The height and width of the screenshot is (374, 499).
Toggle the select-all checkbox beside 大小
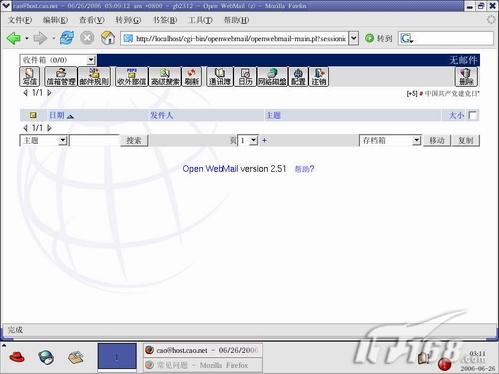click(x=473, y=115)
